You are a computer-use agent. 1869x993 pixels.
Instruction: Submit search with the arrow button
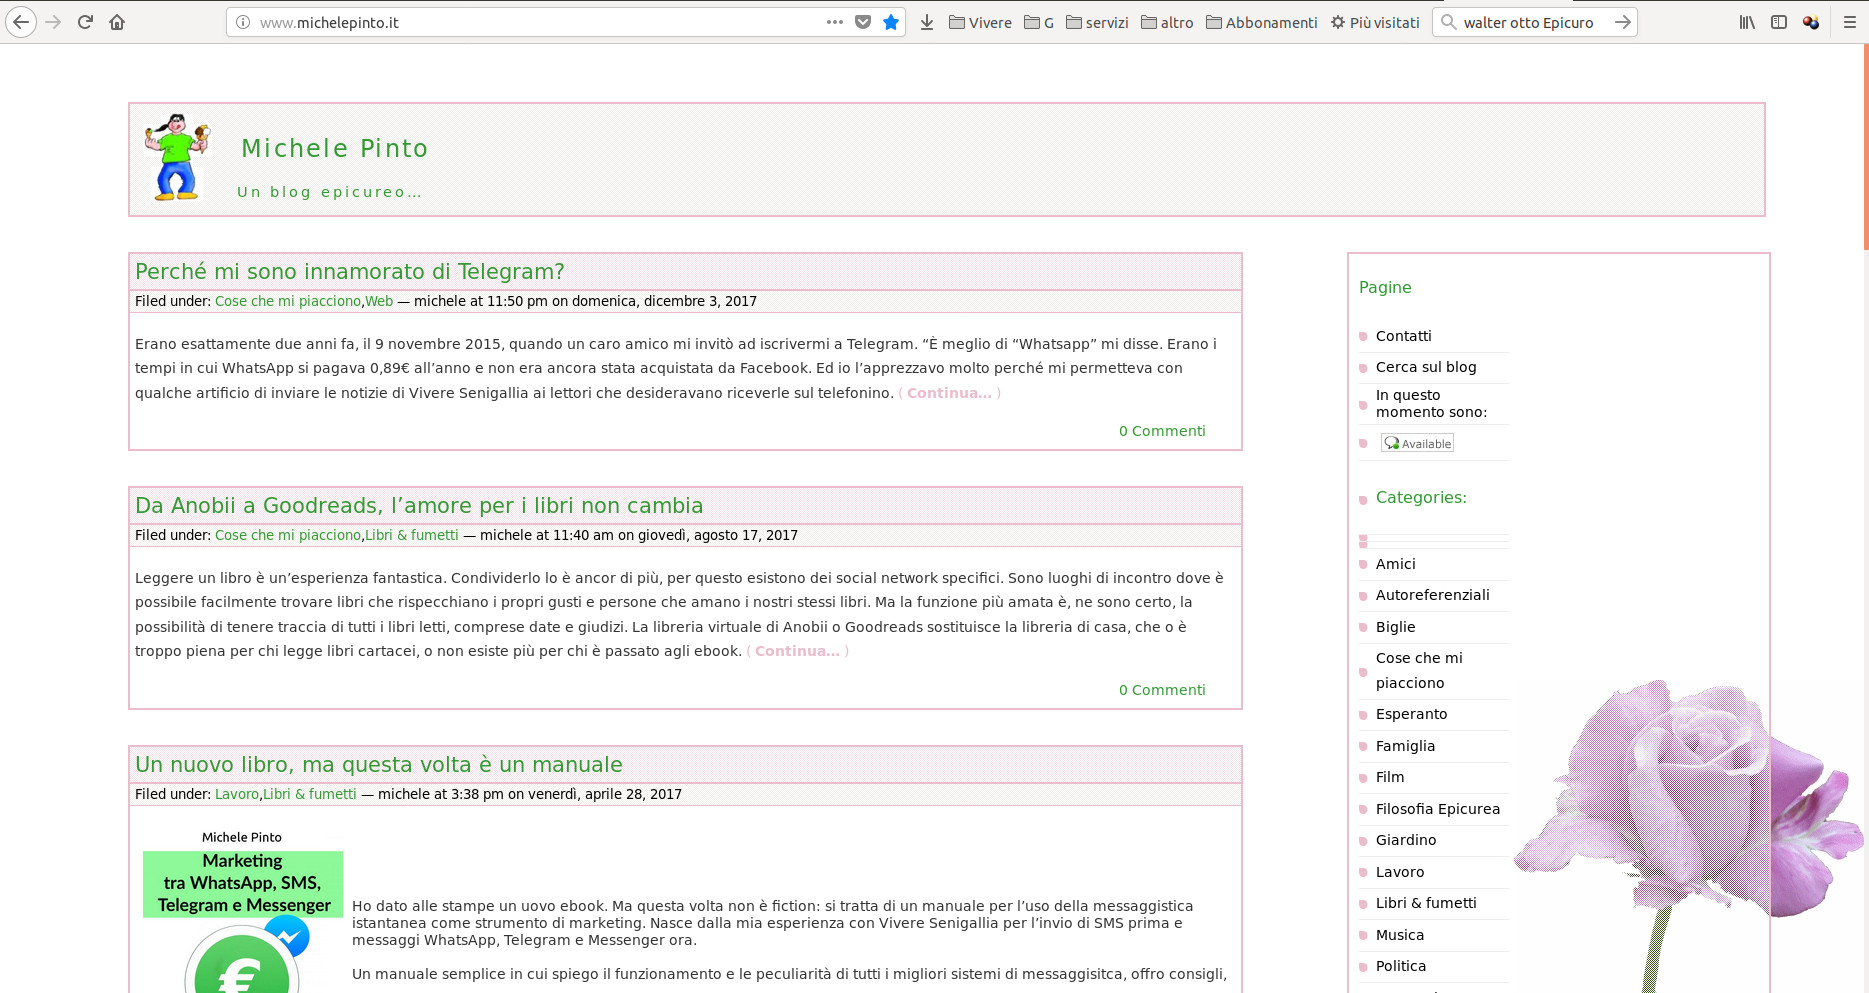click(x=1622, y=22)
